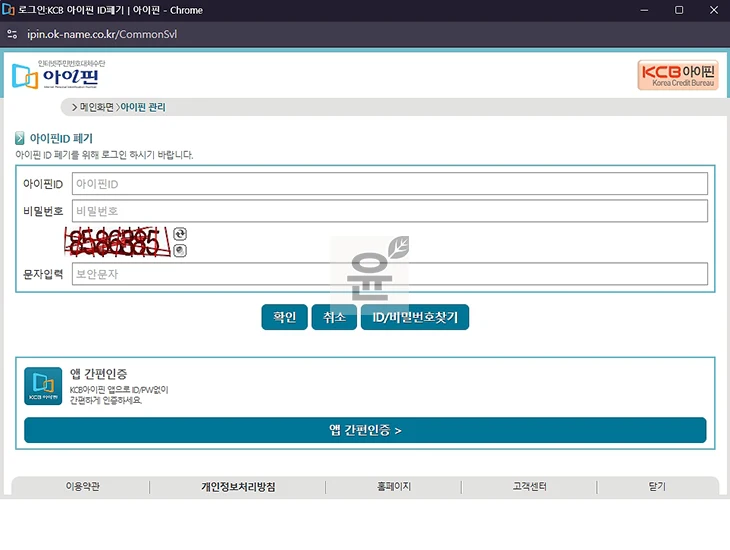Open 이용약관 terms of use
730x550 pixels.
(x=82, y=487)
